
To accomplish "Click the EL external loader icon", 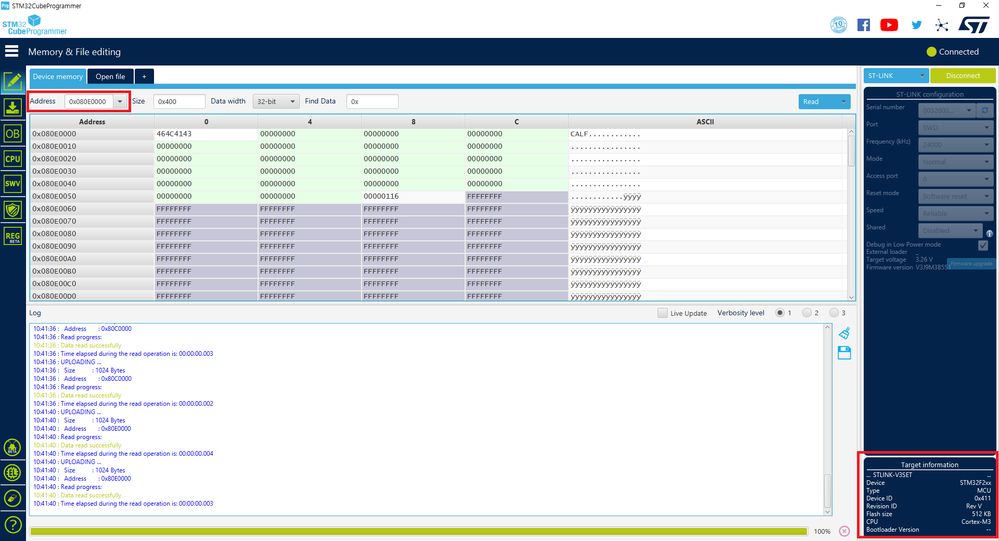I will pyautogui.click(x=12, y=473).
